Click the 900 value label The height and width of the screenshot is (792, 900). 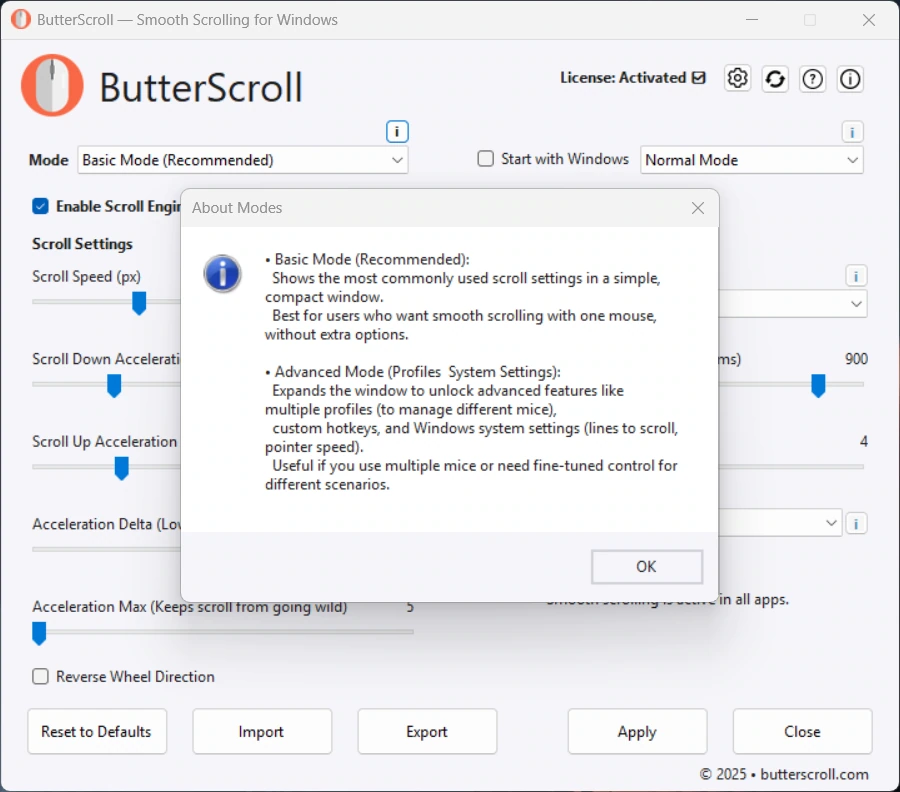tap(856, 359)
